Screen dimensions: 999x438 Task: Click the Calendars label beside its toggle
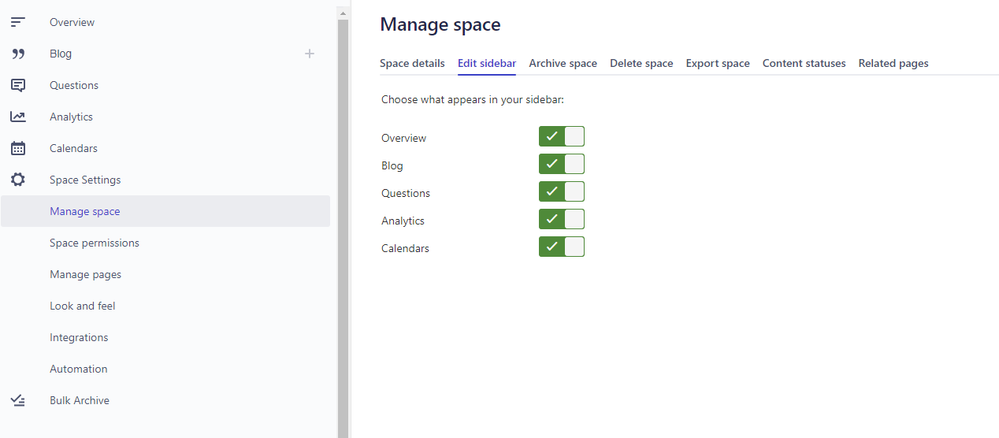click(x=405, y=248)
